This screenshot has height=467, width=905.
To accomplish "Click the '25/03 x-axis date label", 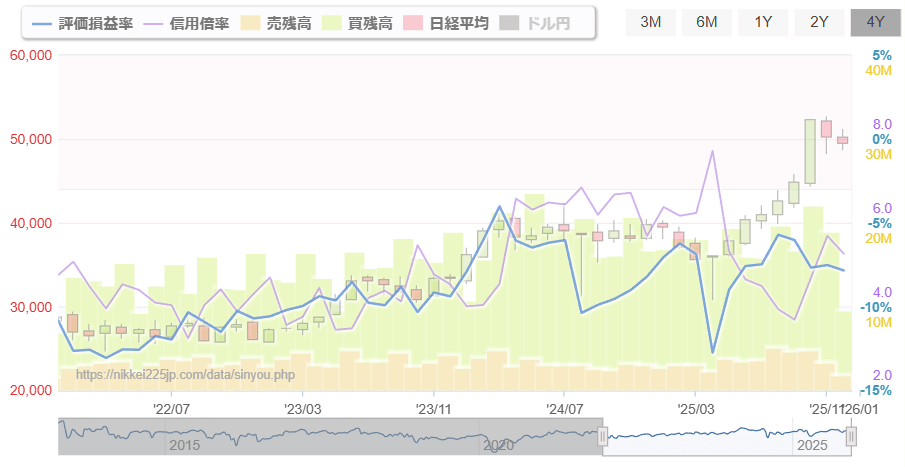I will coord(695,408).
